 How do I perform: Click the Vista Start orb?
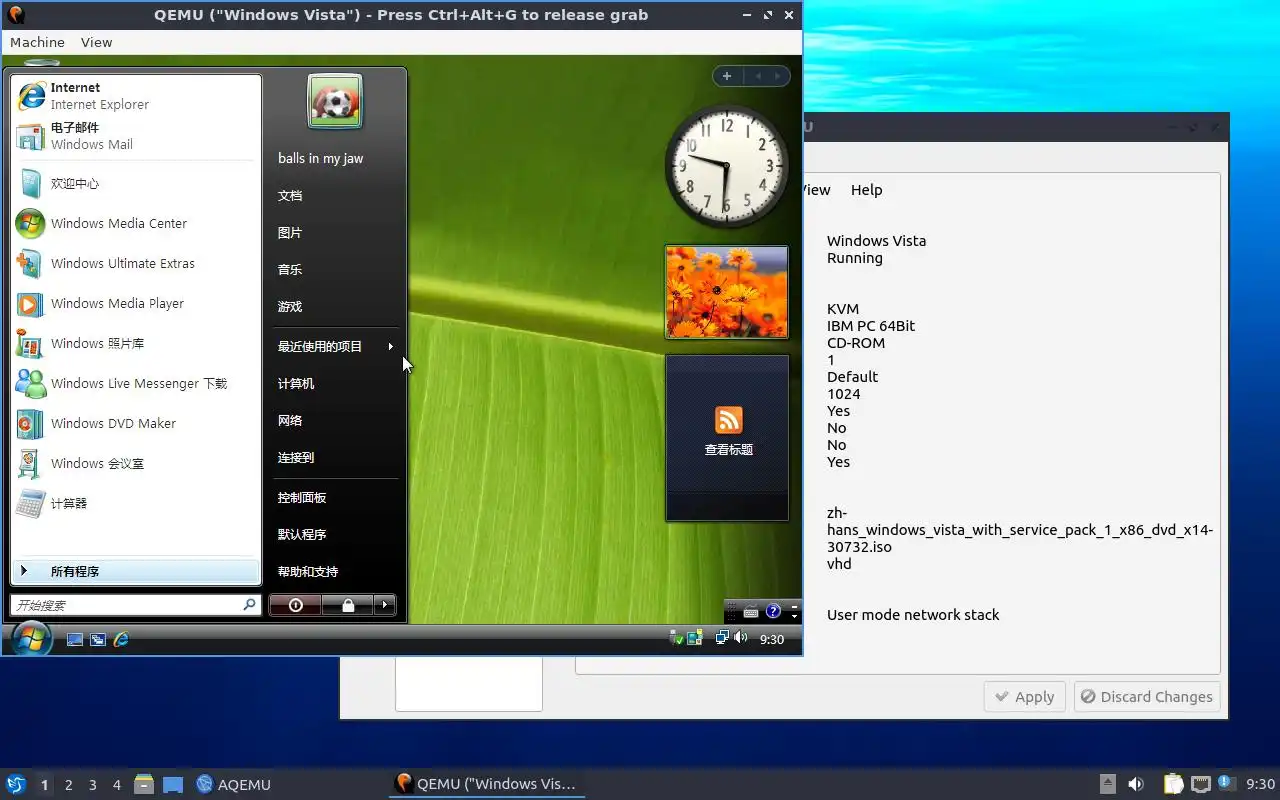point(31,638)
